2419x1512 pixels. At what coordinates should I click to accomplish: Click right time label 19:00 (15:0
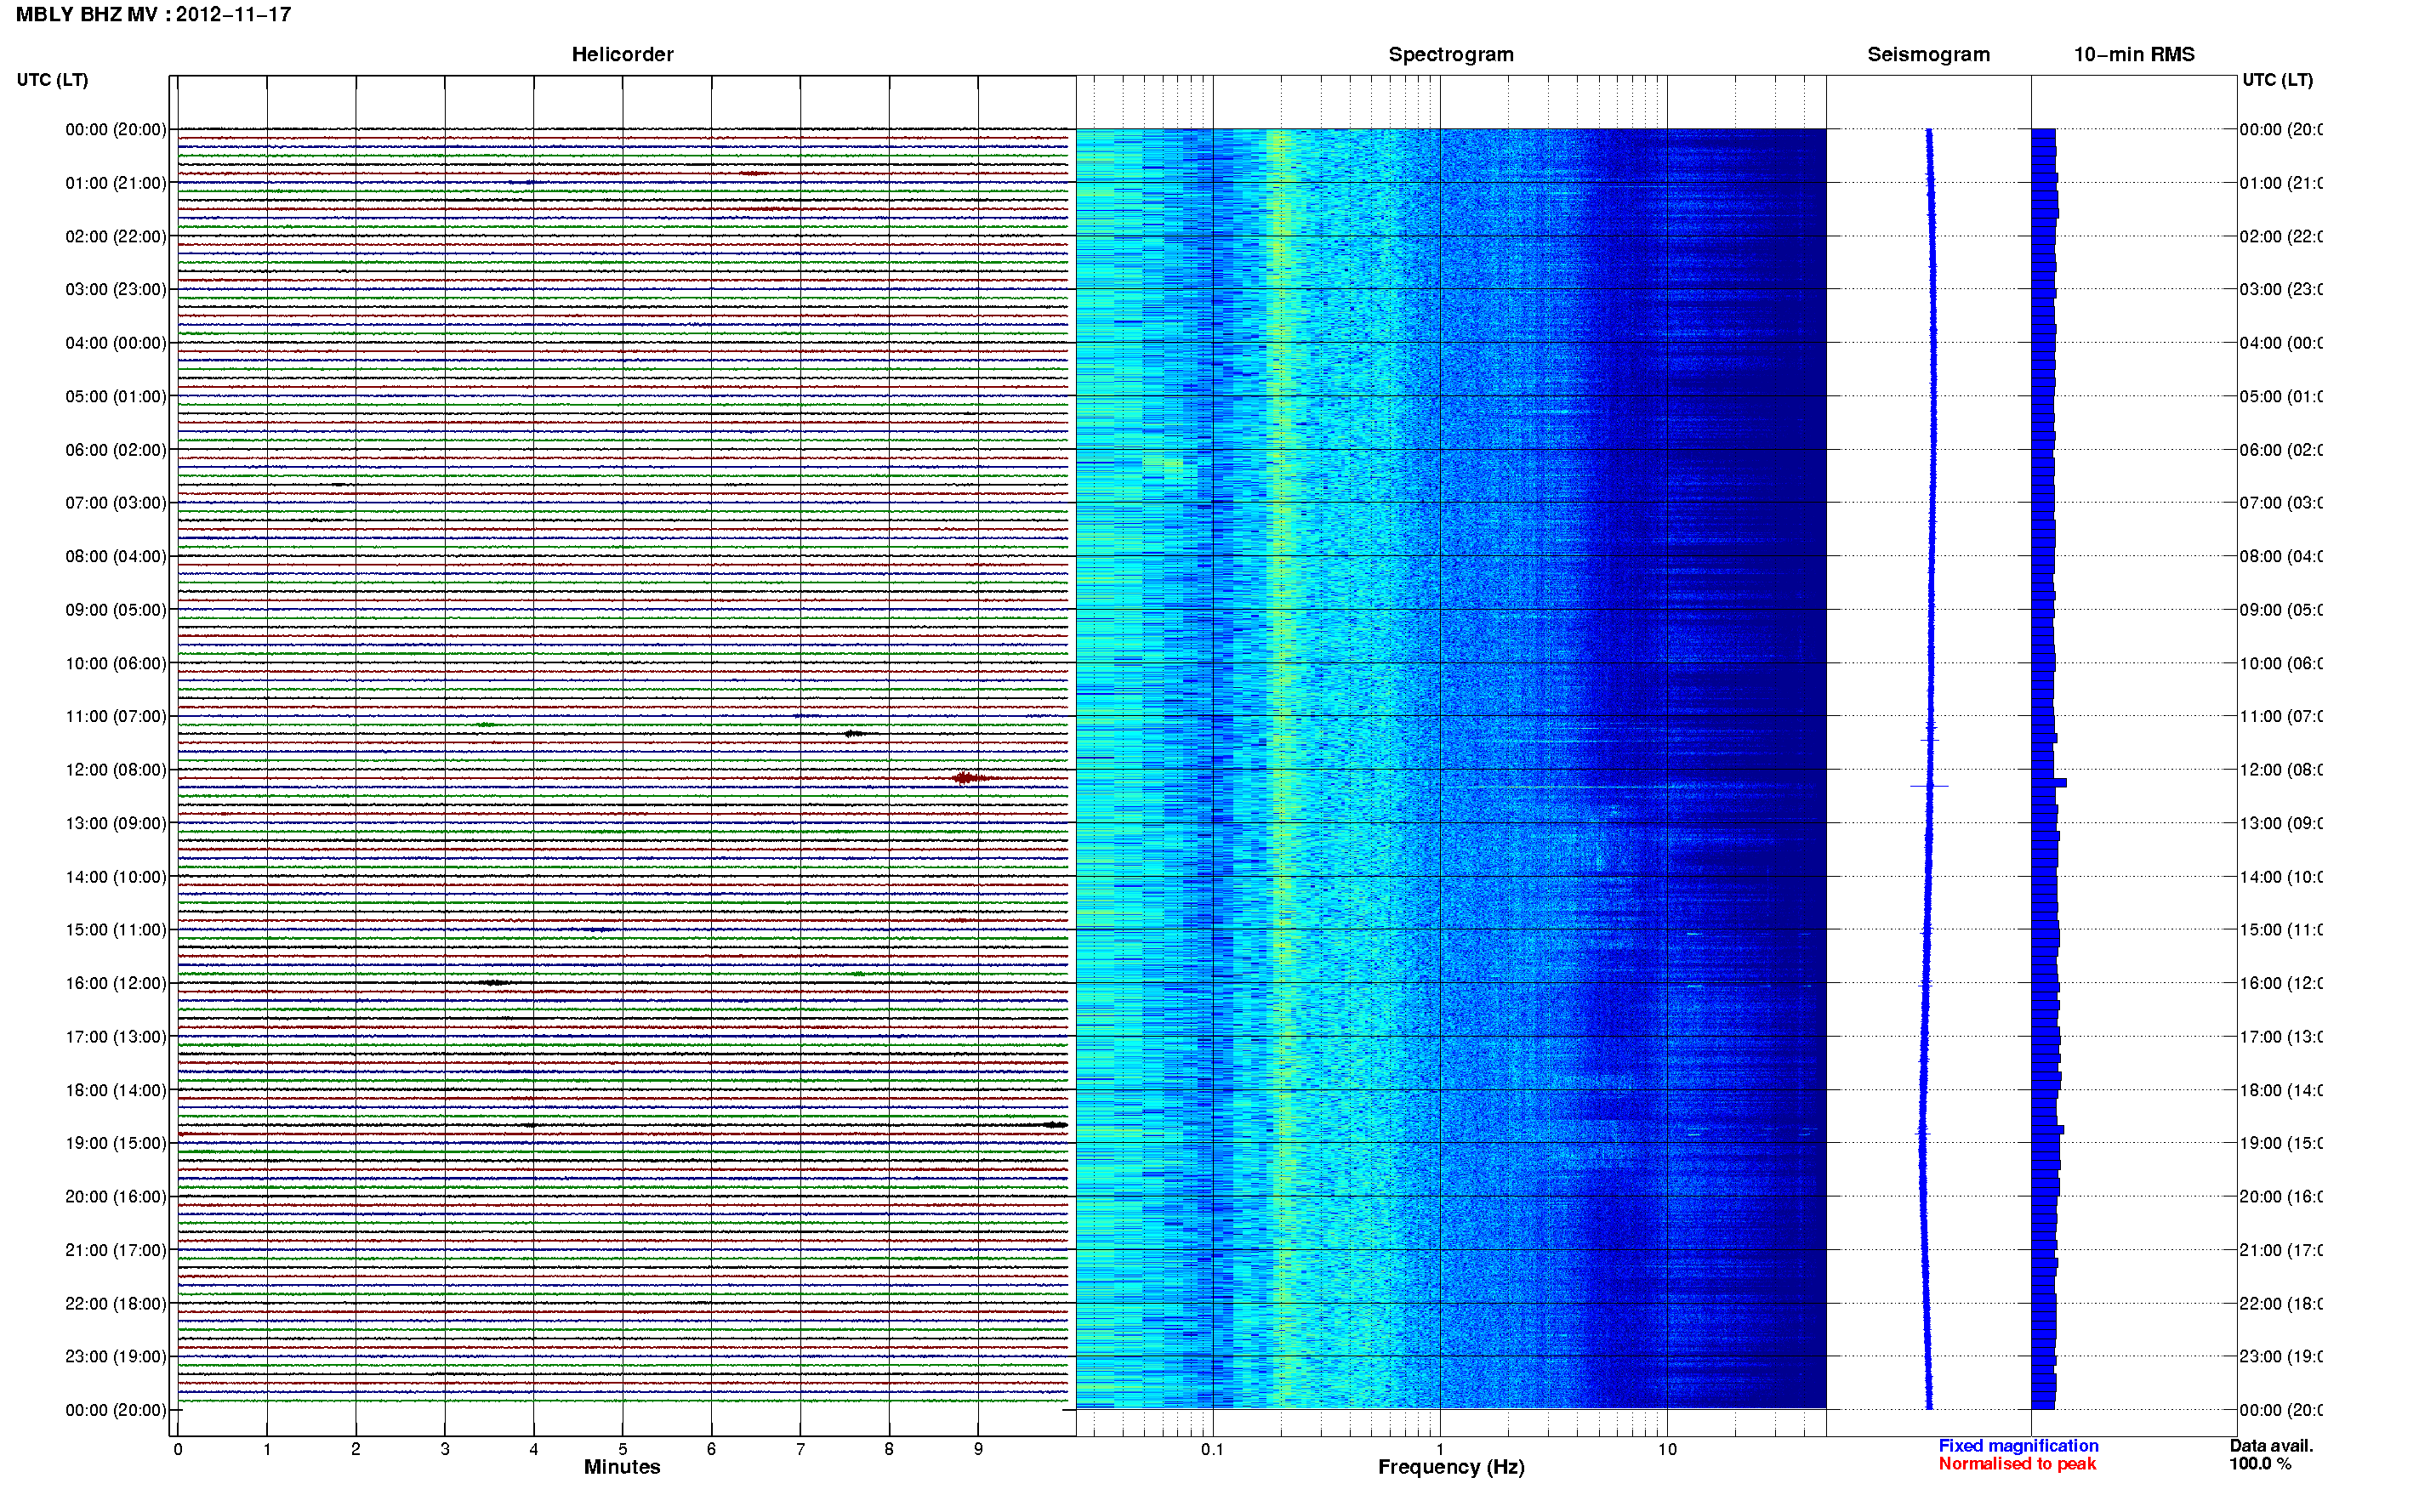pyautogui.click(x=2281, y=1143)
